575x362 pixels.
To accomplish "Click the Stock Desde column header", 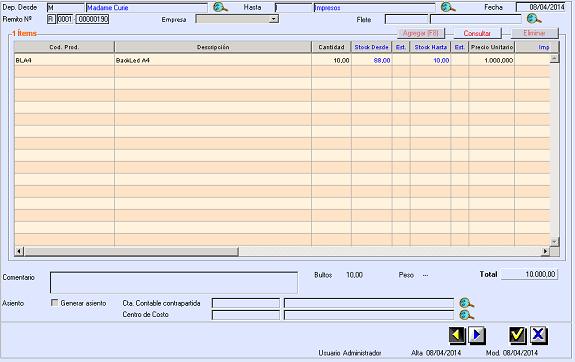I will pyautogui.click(x=371, y=47).
